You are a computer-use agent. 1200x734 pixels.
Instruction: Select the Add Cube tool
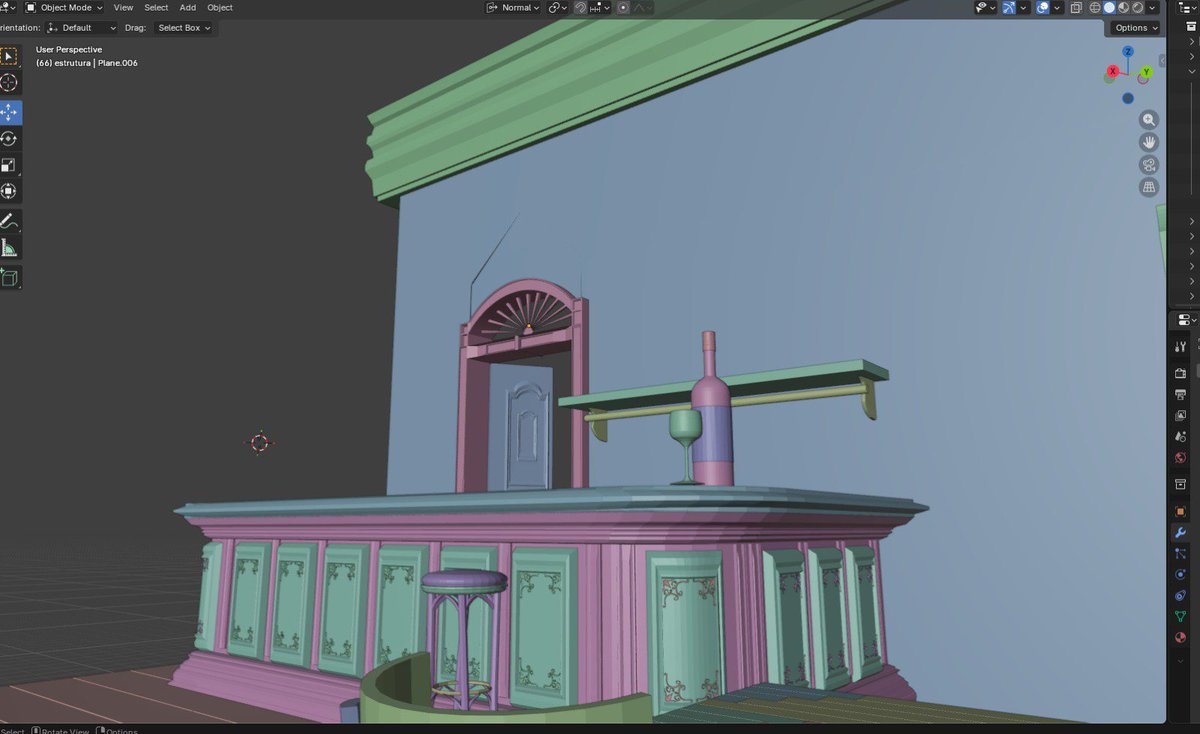click(8, 277)
